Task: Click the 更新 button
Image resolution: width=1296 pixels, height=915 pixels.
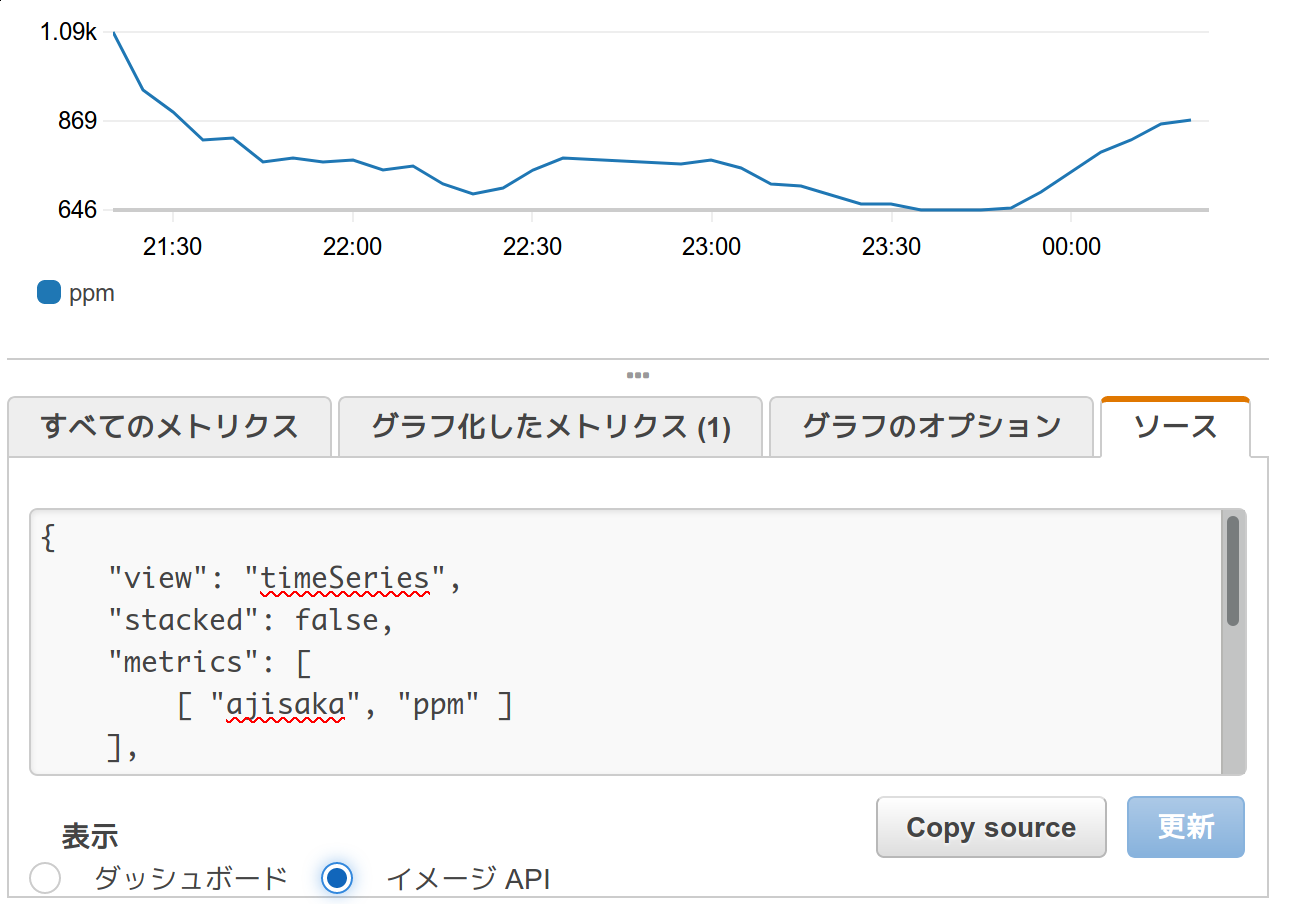Action: point(1185,827)
